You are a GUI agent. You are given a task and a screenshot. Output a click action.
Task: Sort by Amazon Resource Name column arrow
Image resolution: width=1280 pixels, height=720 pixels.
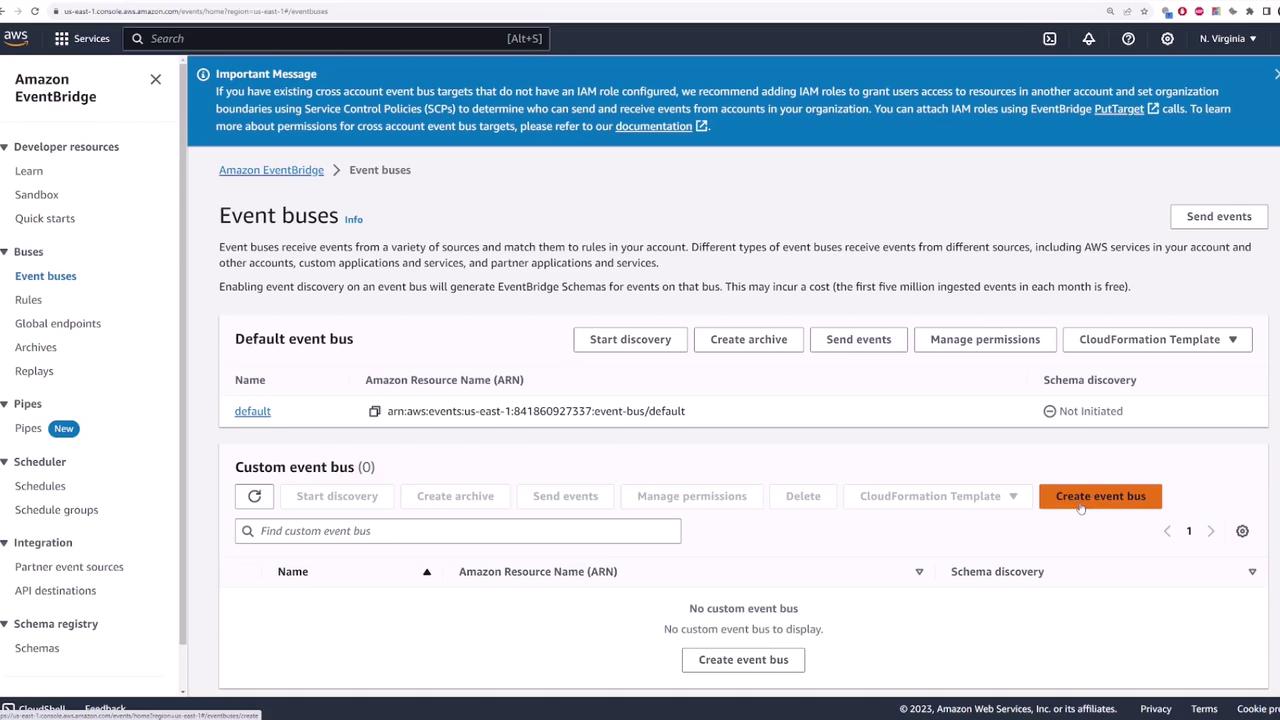(x=919, y=572)
